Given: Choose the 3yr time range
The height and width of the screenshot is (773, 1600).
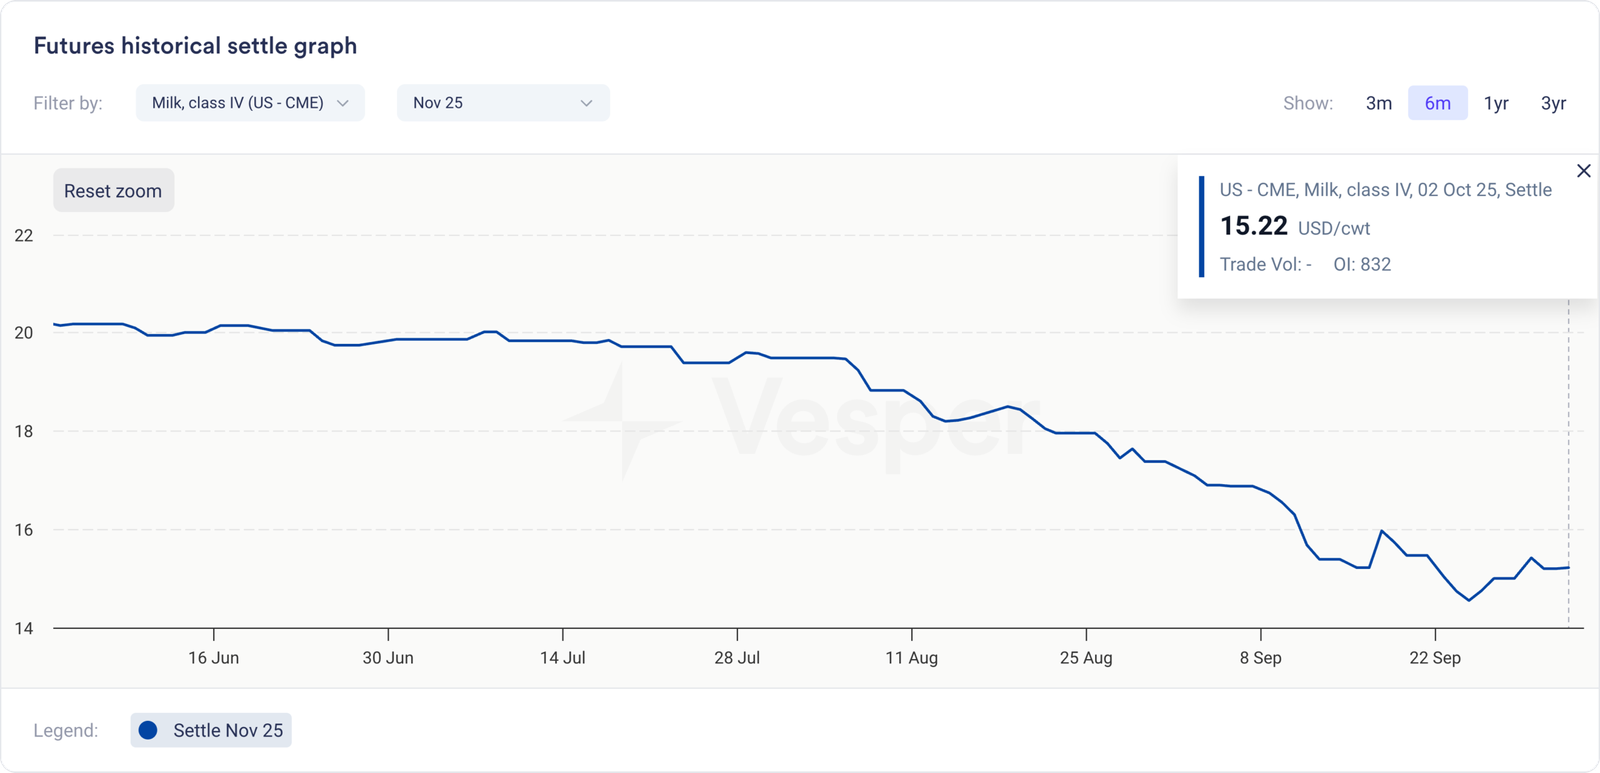Looking at the screenshot, I should click(1553, 103).
